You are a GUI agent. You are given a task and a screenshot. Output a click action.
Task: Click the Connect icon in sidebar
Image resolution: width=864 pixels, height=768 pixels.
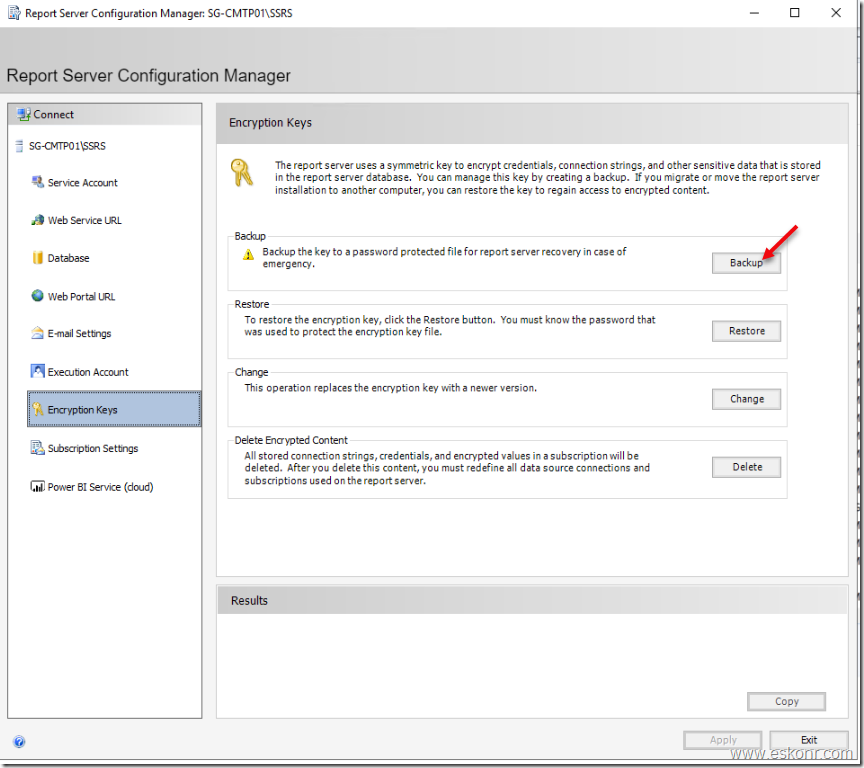click(x=23, y=115)
